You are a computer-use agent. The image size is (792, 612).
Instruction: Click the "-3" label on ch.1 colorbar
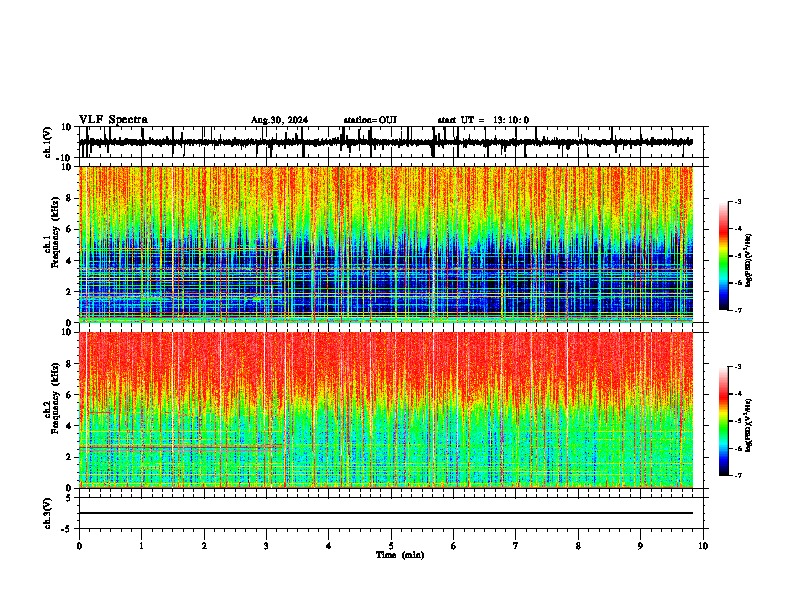tap(737, 202)
